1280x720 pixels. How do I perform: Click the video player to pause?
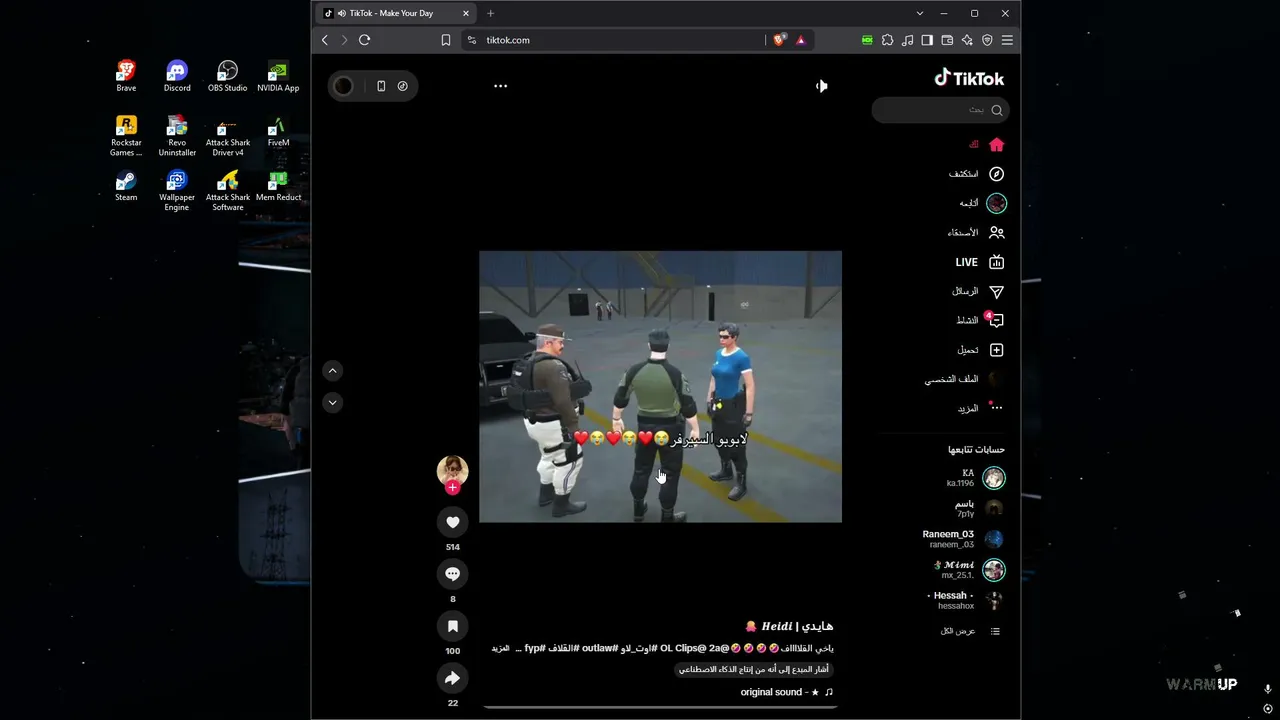[x=660, y=386]
